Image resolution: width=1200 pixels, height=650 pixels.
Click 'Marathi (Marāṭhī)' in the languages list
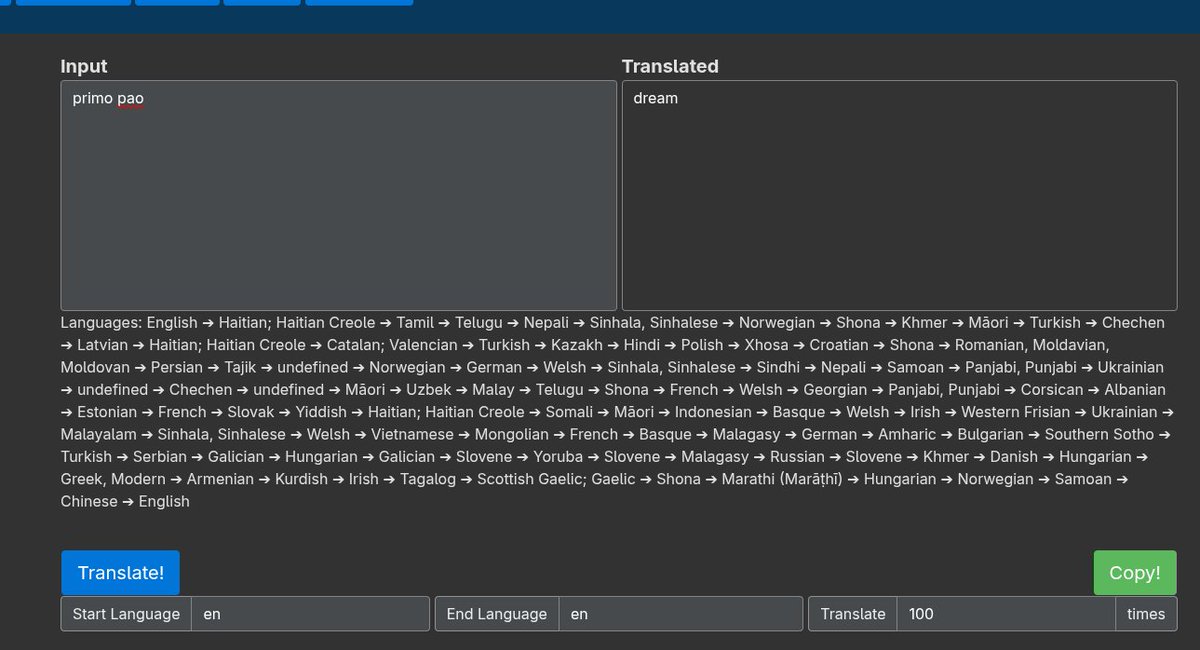tap(784, 479)
